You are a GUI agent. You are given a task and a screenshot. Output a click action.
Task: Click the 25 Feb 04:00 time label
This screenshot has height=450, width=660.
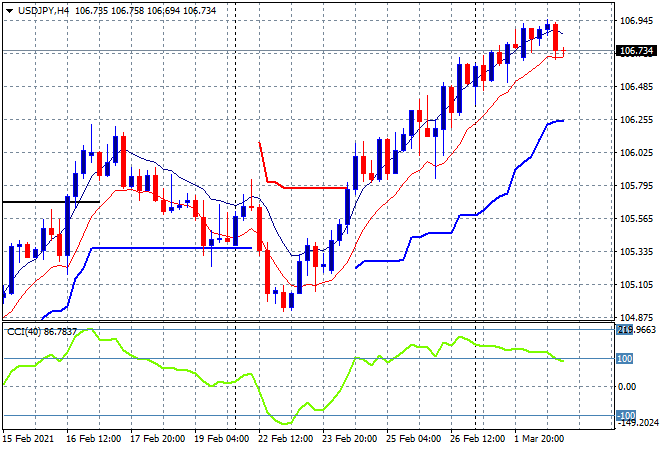pos(413,439)
